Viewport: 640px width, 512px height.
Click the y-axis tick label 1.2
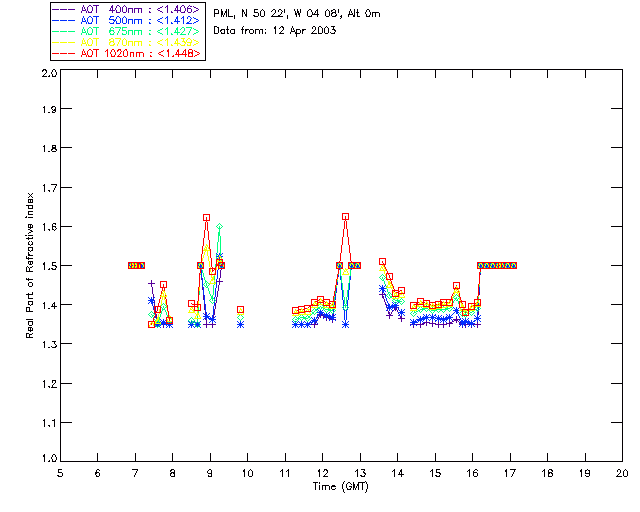coord(49,384)
